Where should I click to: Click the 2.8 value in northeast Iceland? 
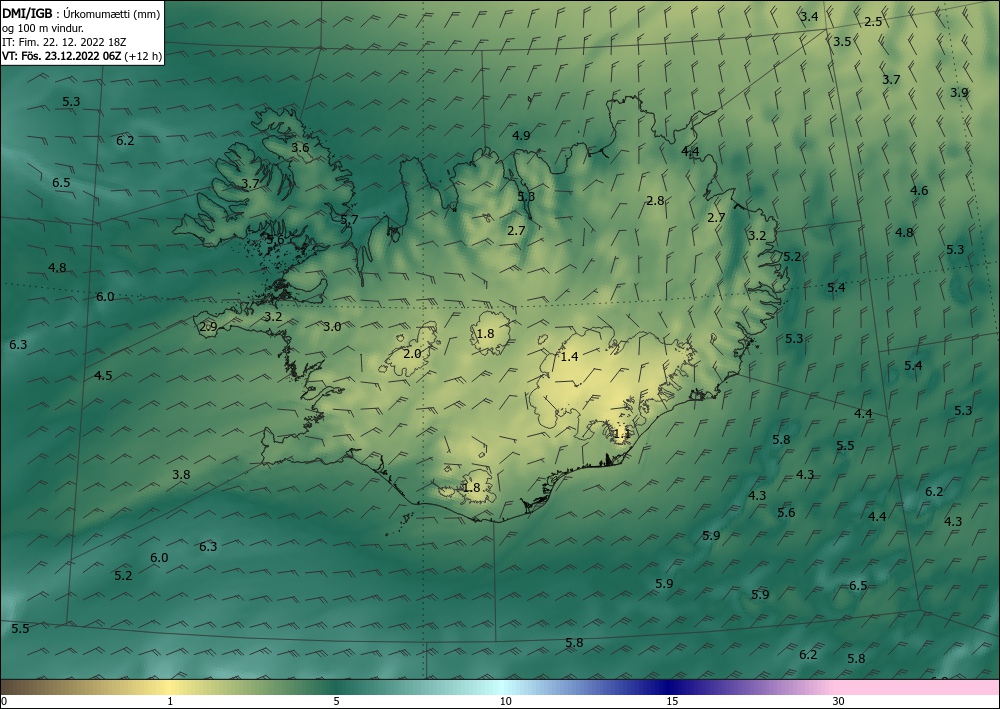tap(656, 201)
